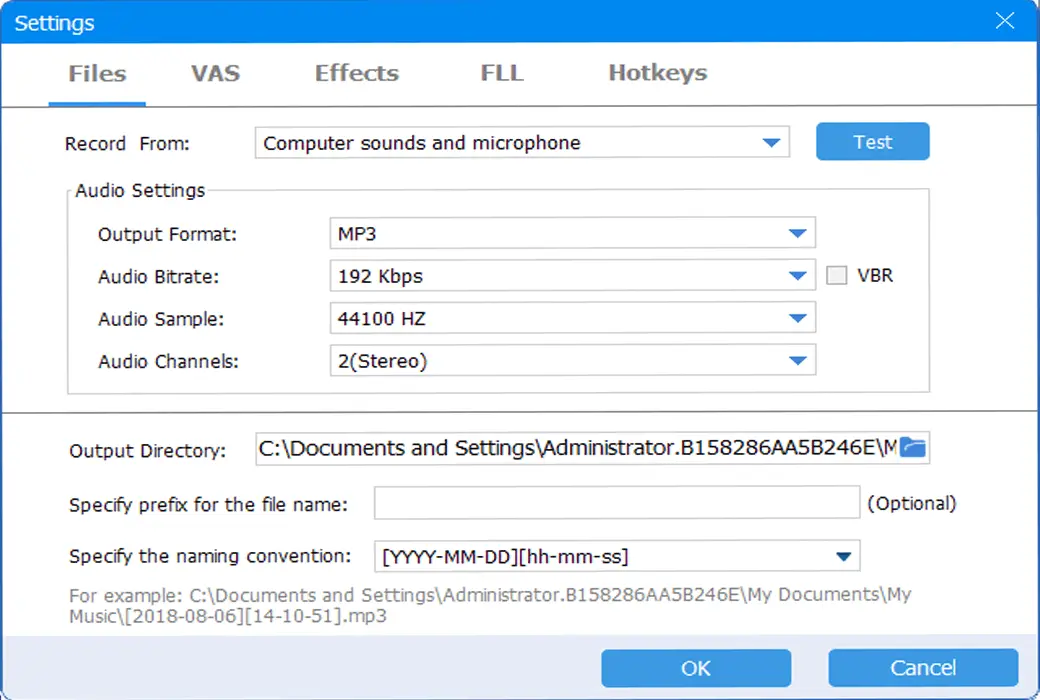Click into the Output Directory path field
This screenshot has height=700, width=1040.
click(577, 449)
